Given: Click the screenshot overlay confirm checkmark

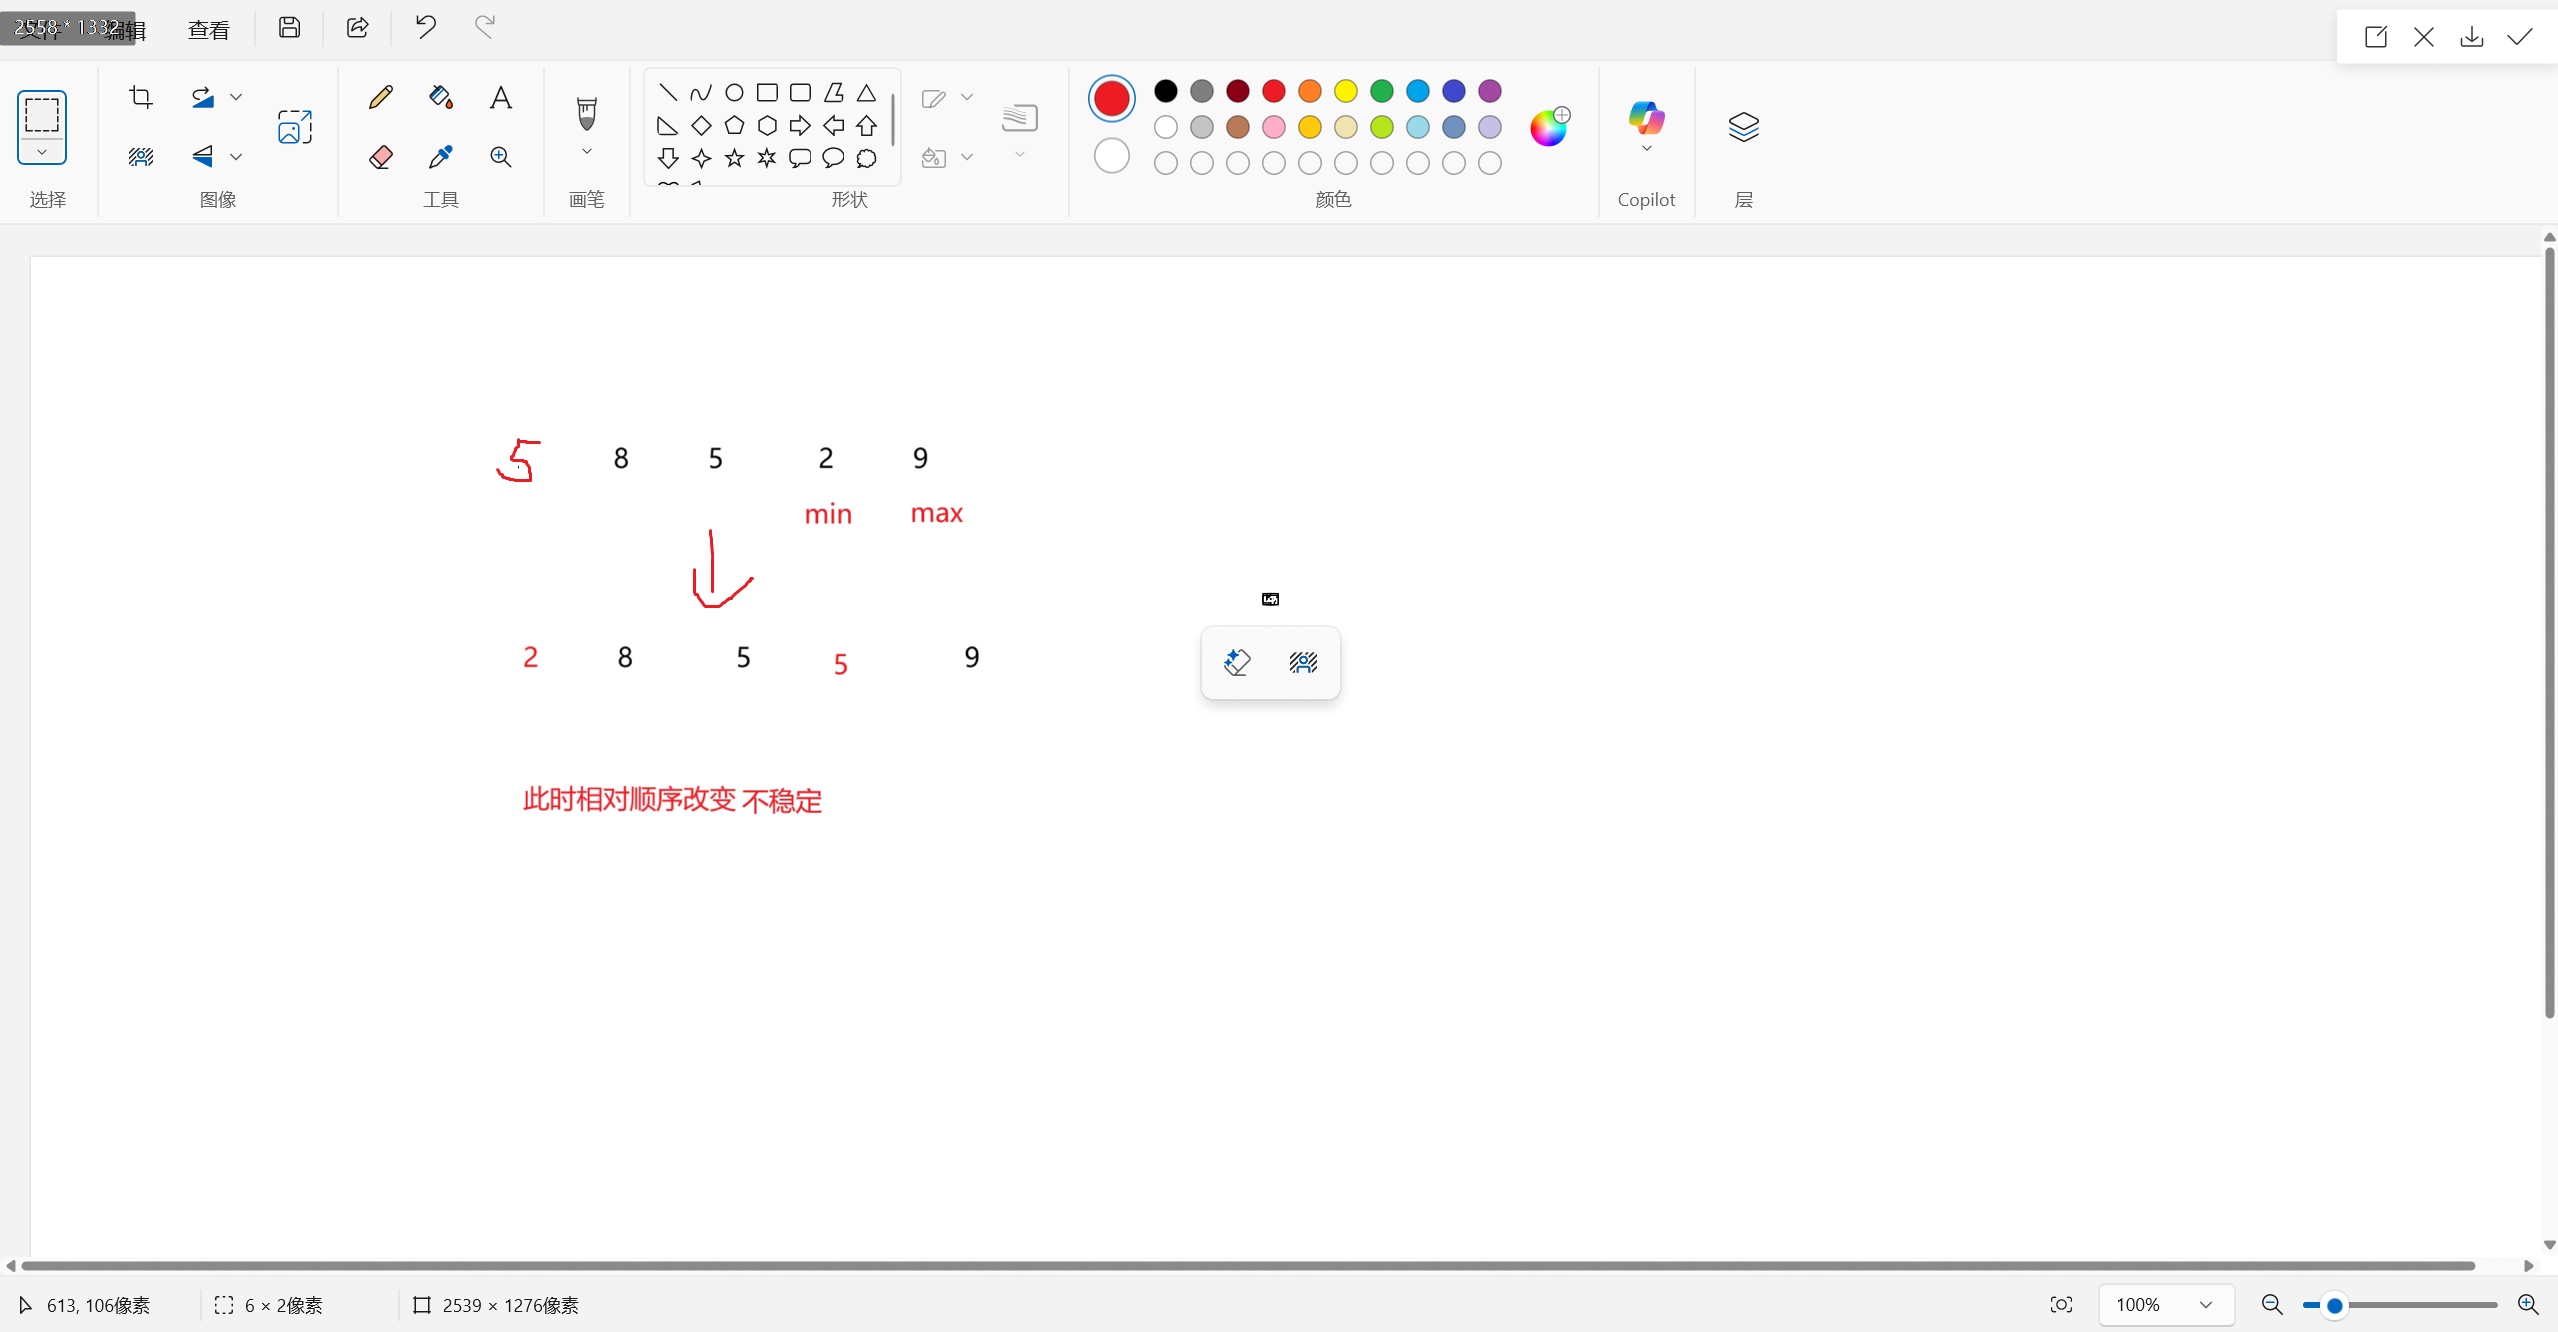Looking at the screenshot, I should pos(2520,37).
